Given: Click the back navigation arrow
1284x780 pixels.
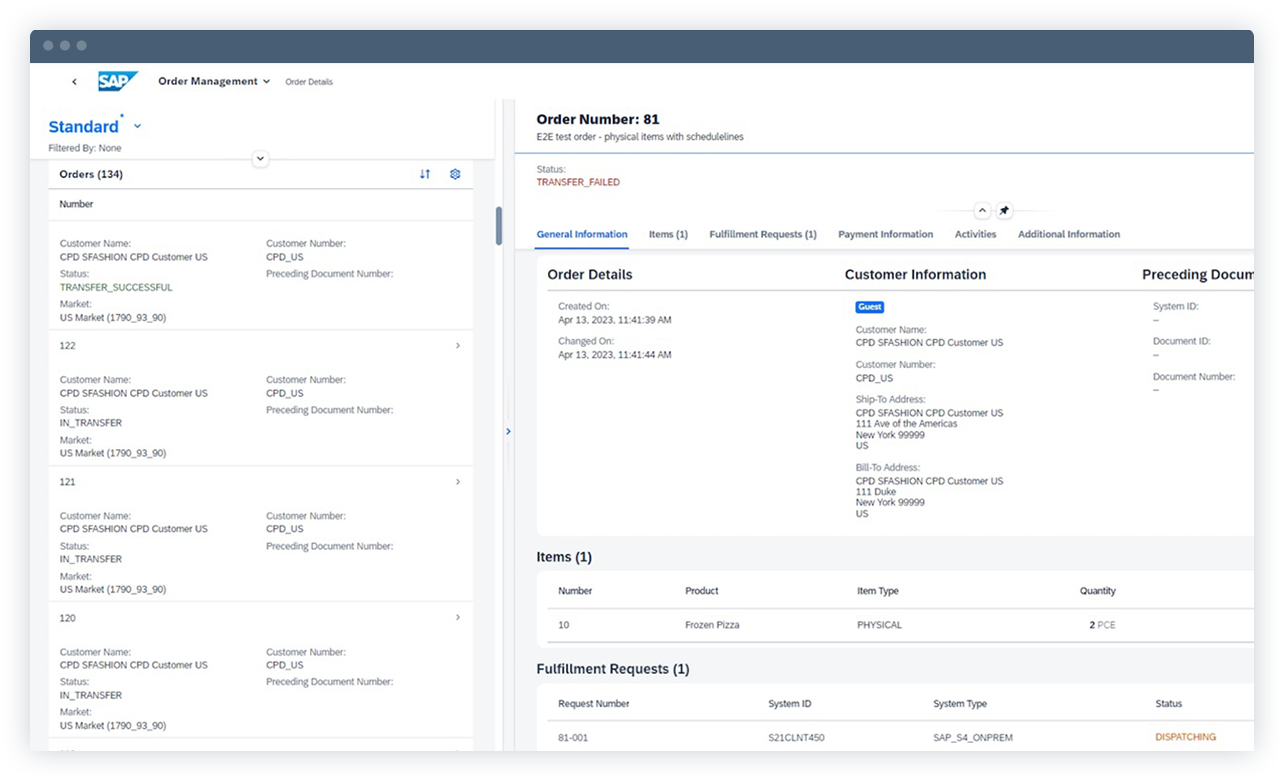Looking at the screenshot, I should (75, 81).
